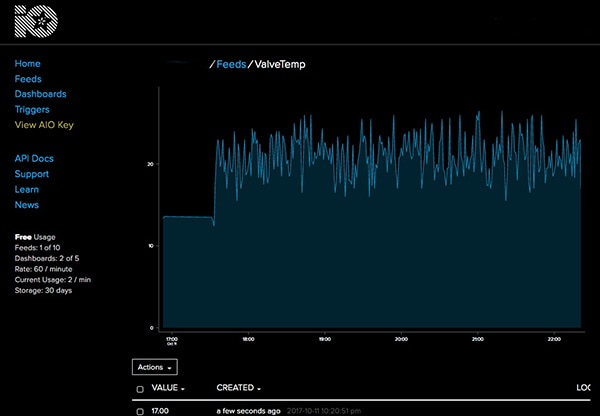Open the Support link

click(32, 174)
